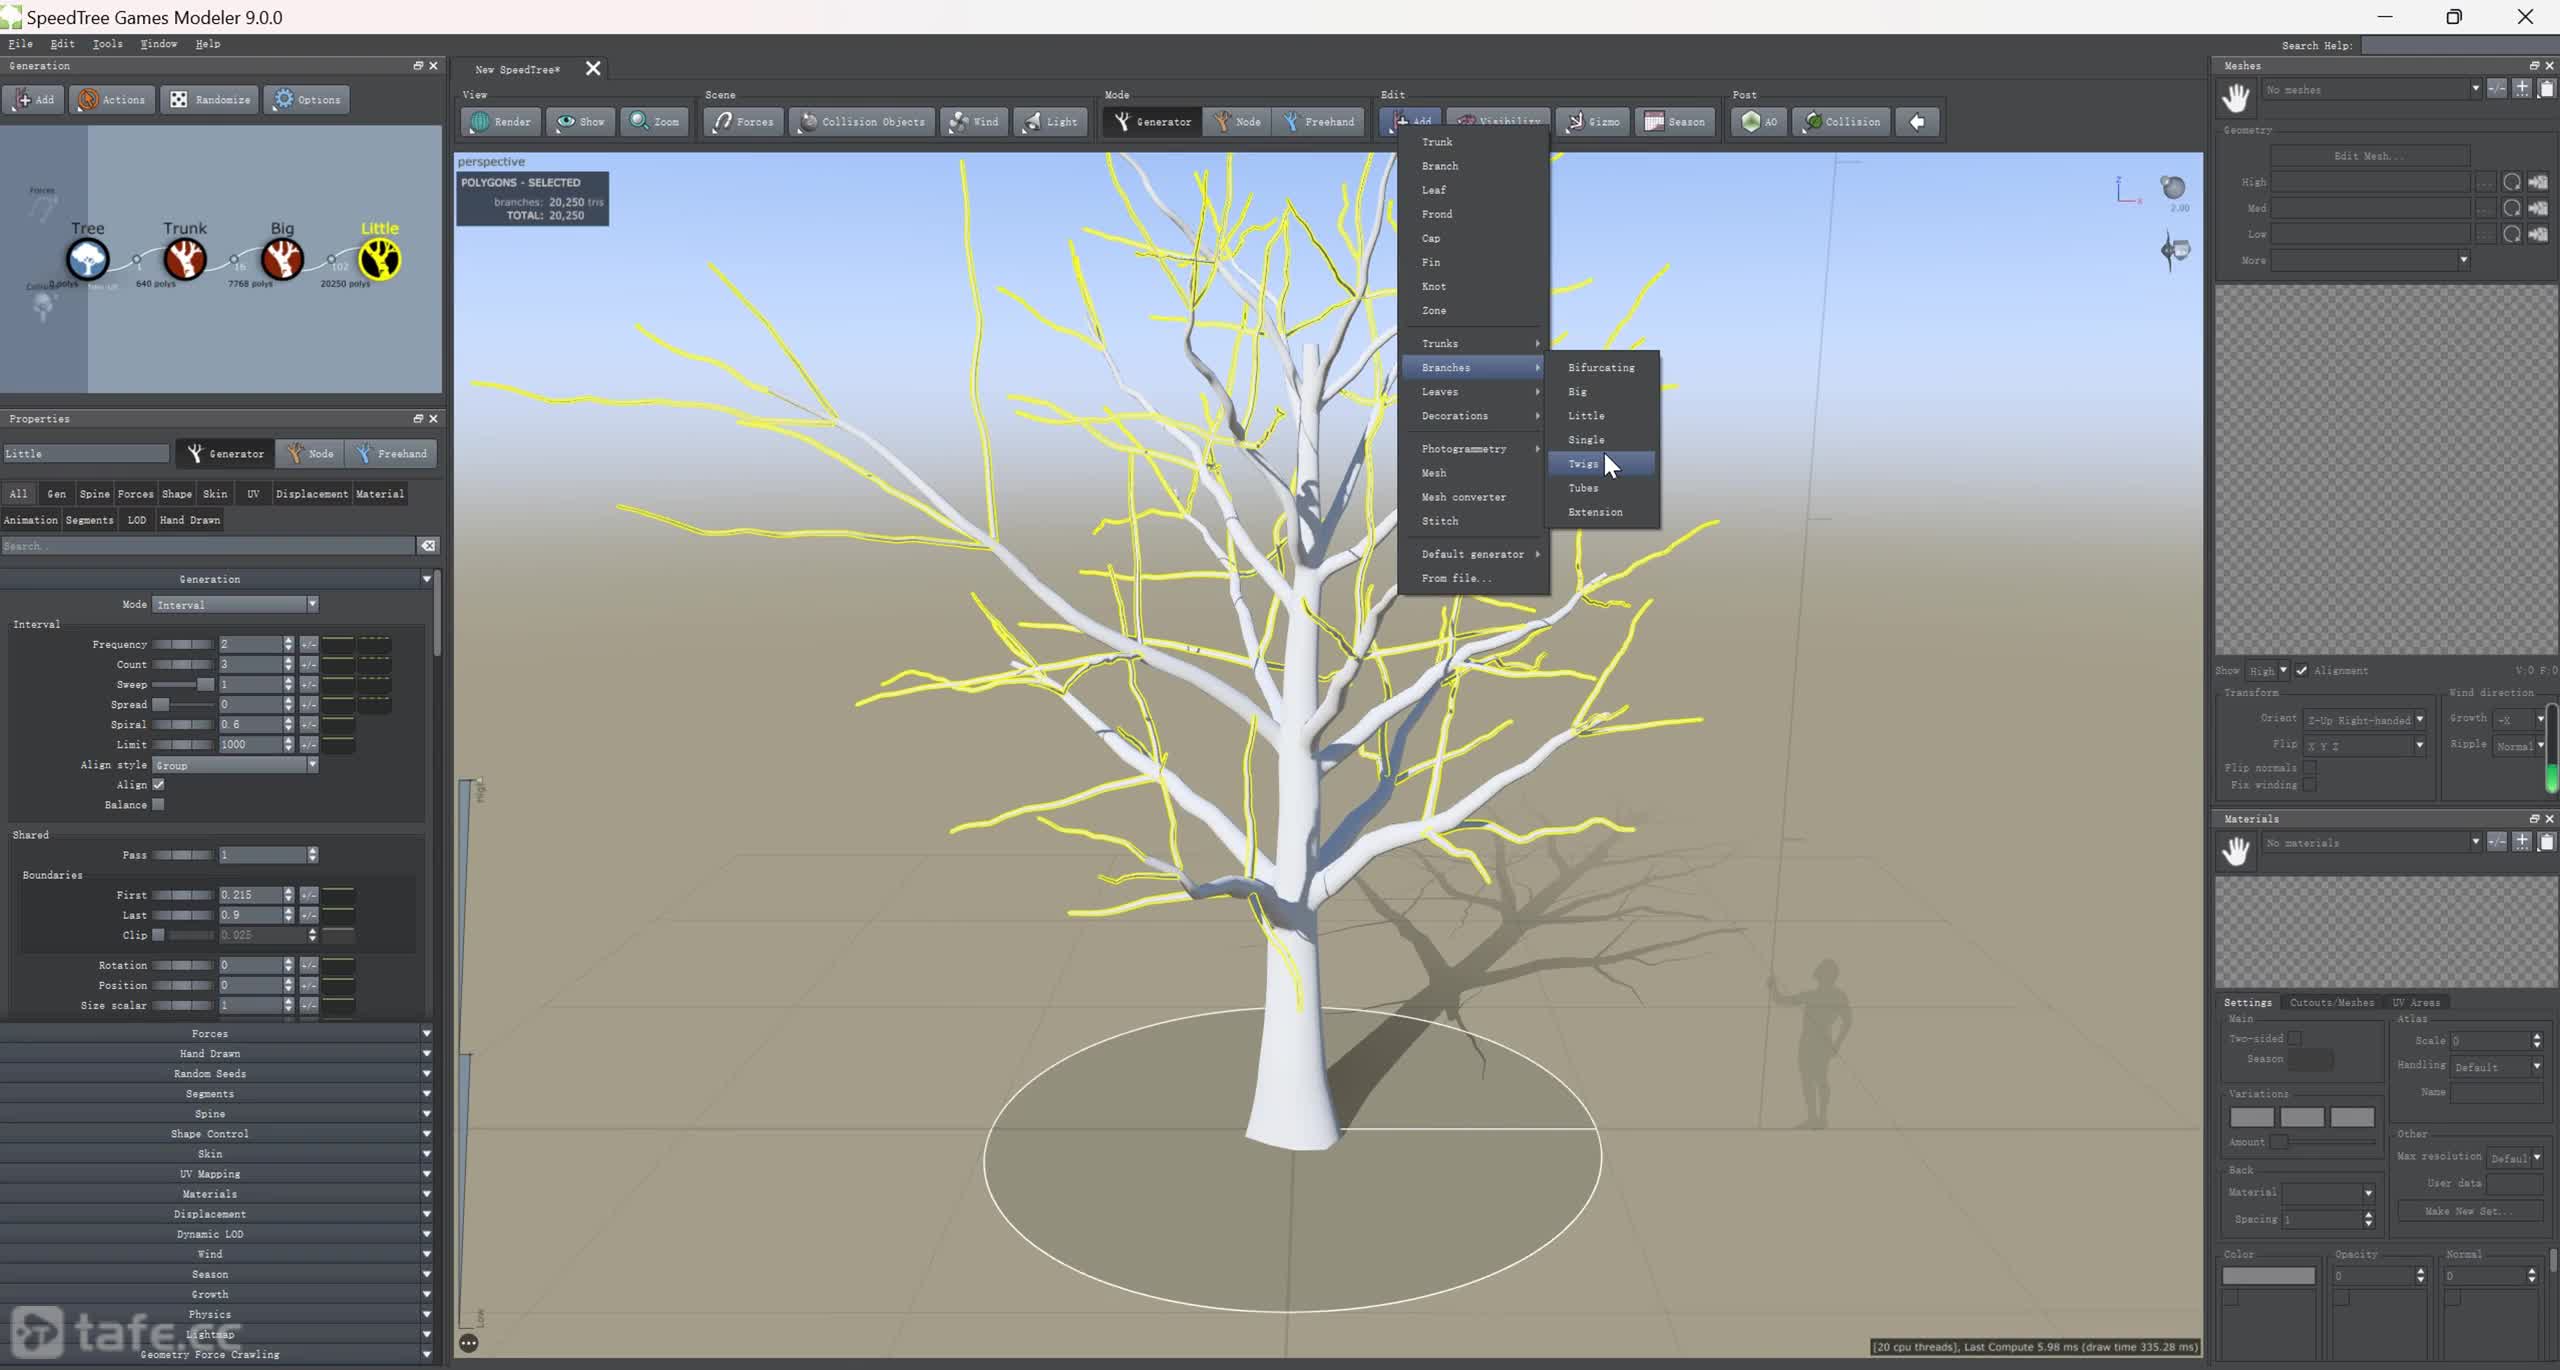Open the Orient Z-Up Right-handed dropdown
This screenshot has width=2560, height=1370.
2365,720
